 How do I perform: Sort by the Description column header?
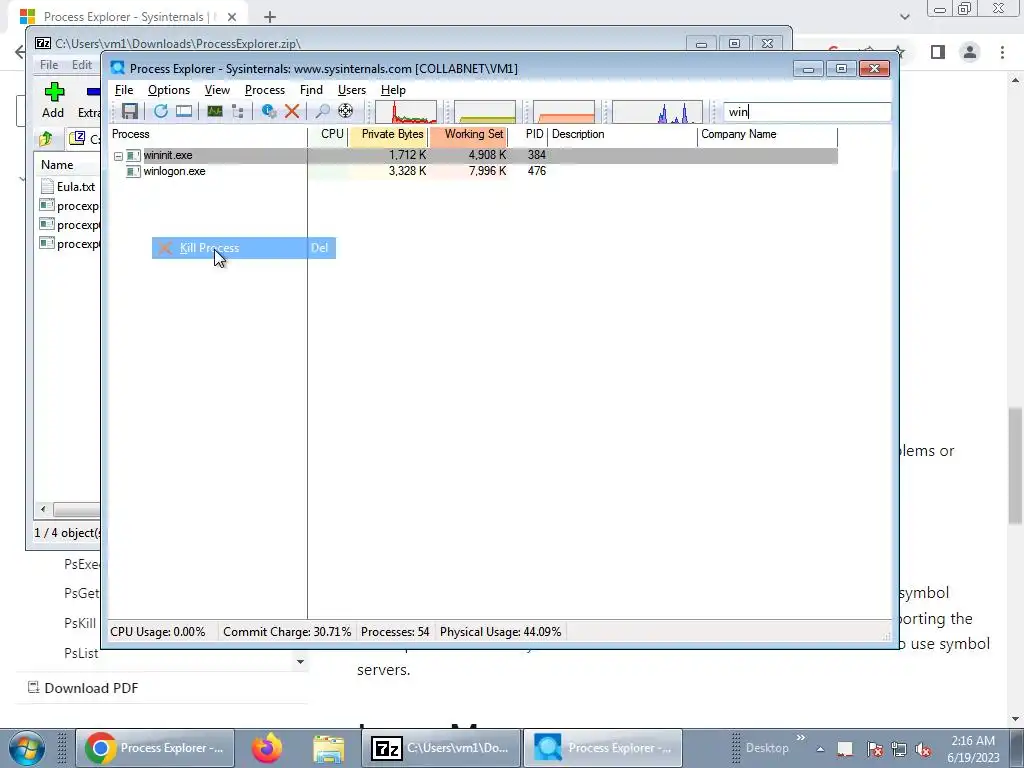[x=622, y=135]
